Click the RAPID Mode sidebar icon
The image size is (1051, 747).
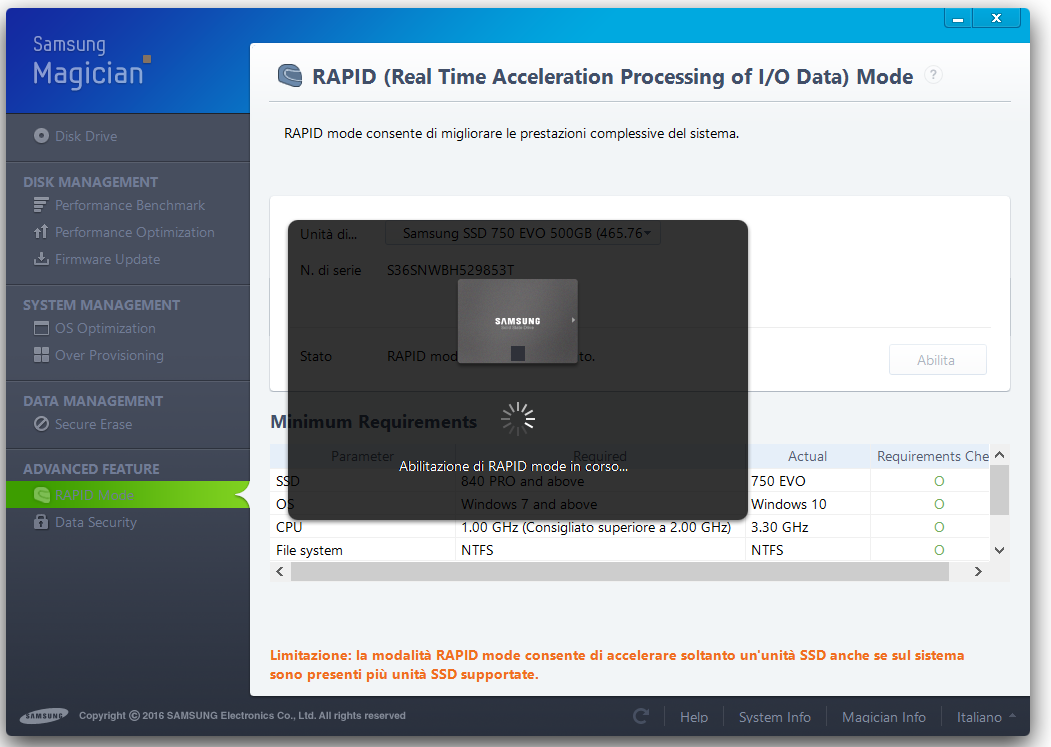(42, 495)
